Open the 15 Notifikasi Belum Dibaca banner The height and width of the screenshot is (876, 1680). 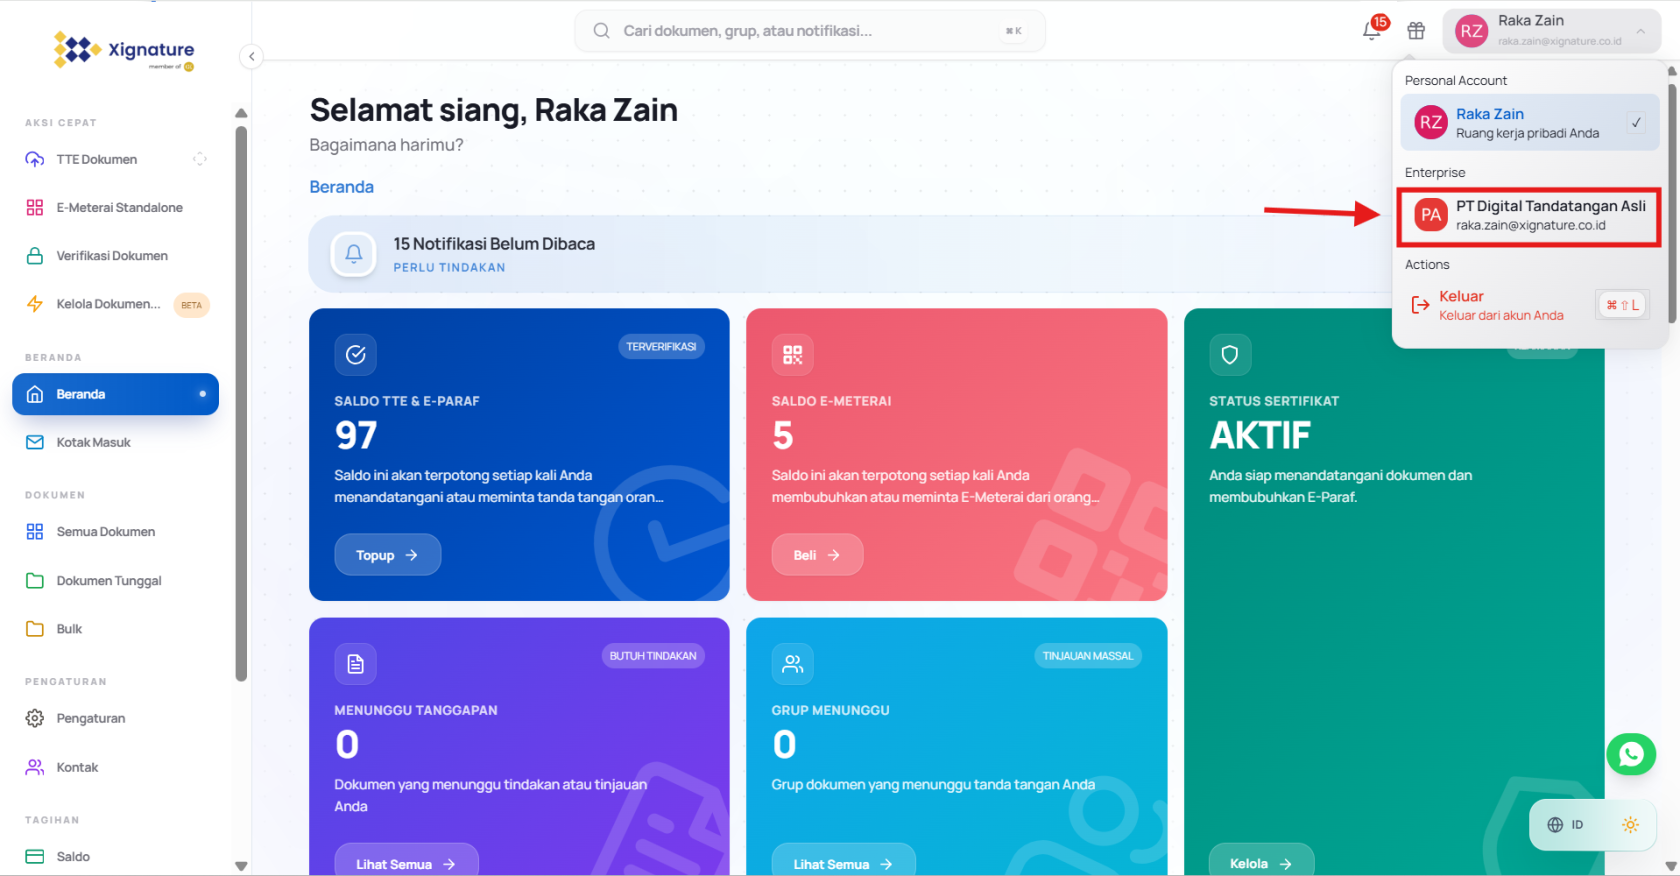click(850, 254)
